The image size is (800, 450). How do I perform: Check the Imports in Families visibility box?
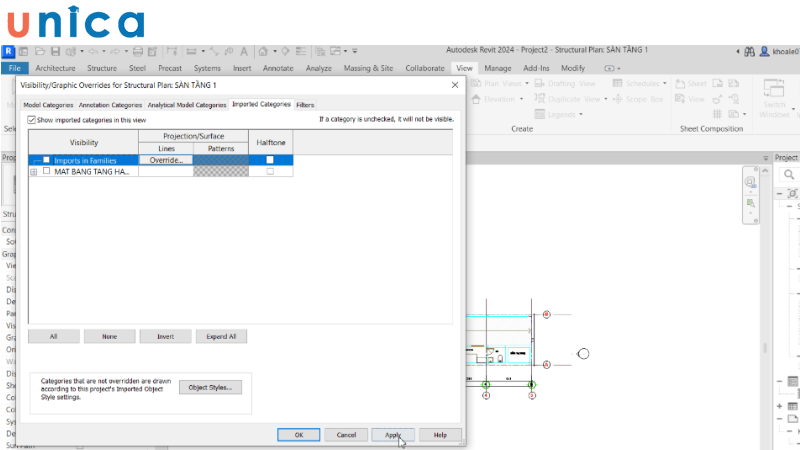(46, 160)
